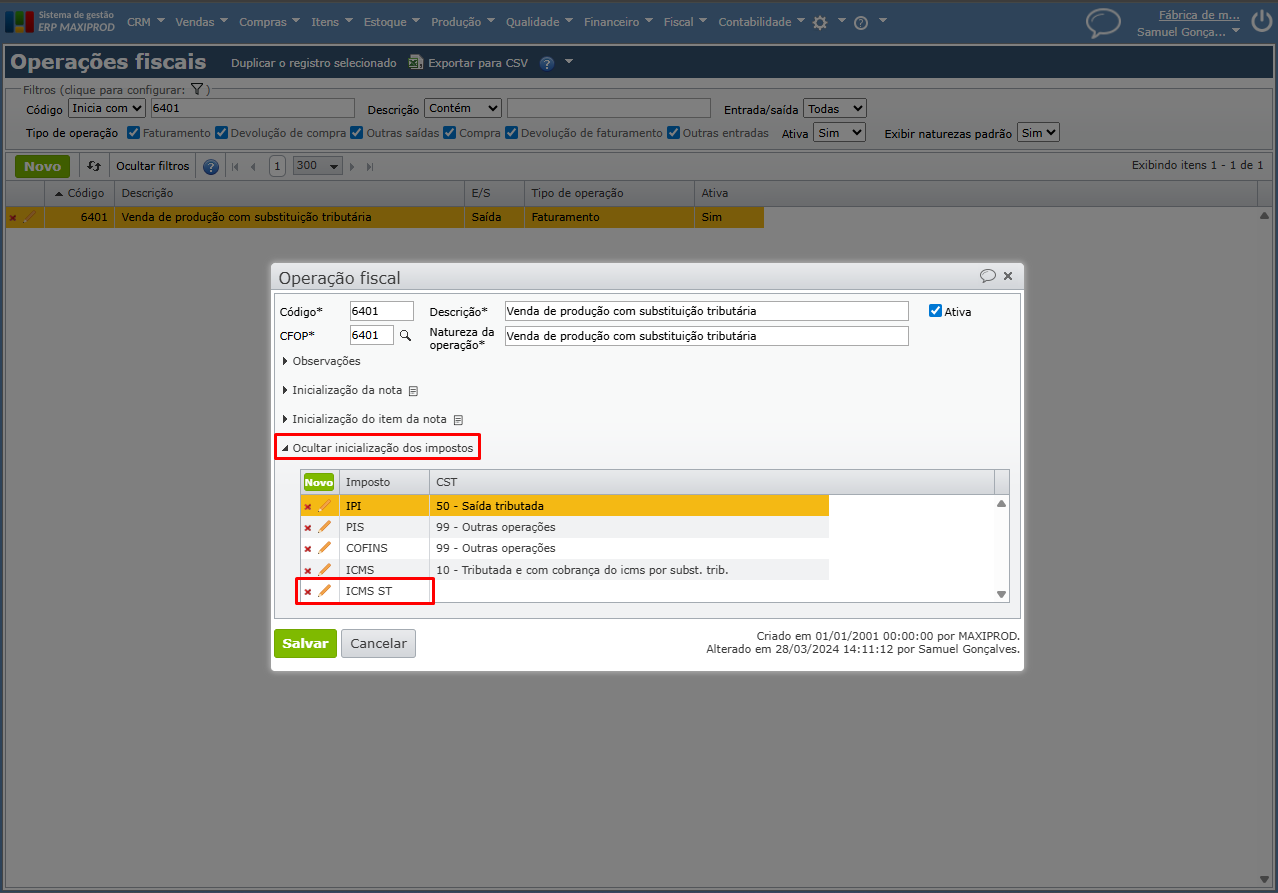Click the power logout icon

[1261, 22]
